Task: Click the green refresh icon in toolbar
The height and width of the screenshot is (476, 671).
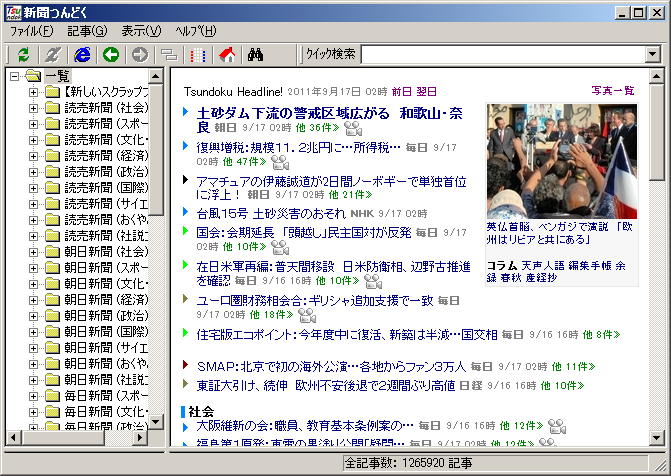Action: pyautogui.click(x=24, y=55)
